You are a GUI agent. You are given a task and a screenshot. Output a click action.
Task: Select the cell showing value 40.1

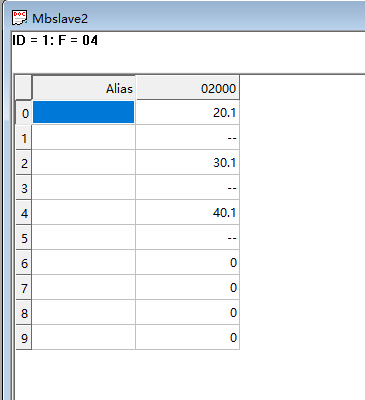[187, 212]
